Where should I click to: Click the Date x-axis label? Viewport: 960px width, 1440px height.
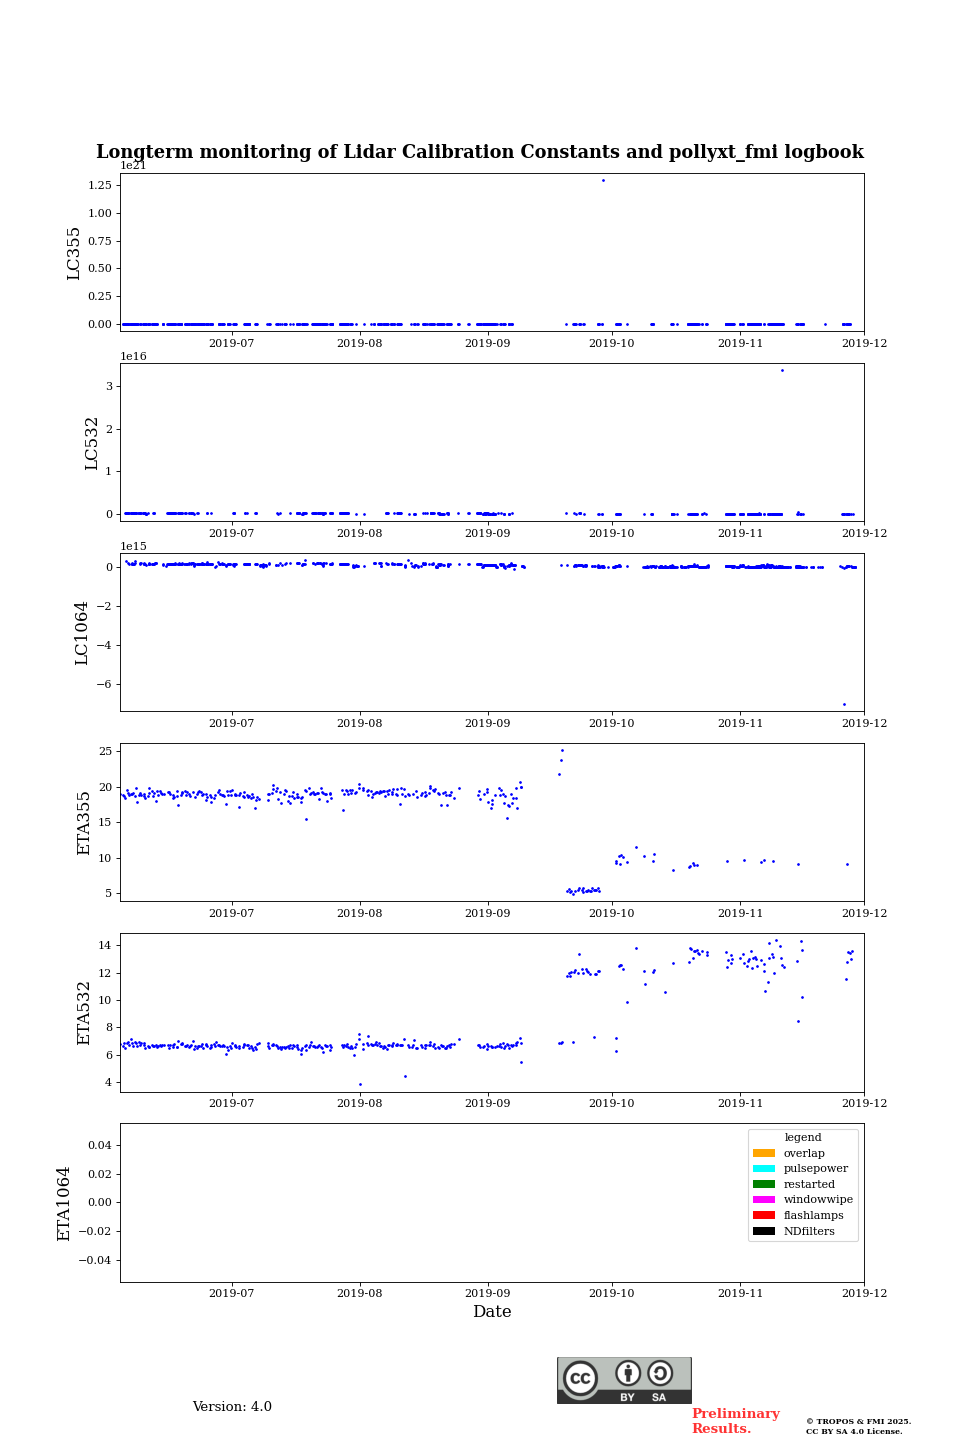(x=492, y=1312)
